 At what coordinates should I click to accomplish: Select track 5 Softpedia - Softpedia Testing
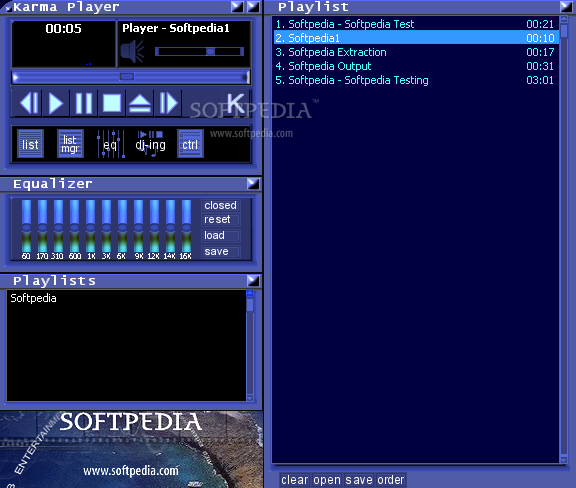tap(416, 80)
